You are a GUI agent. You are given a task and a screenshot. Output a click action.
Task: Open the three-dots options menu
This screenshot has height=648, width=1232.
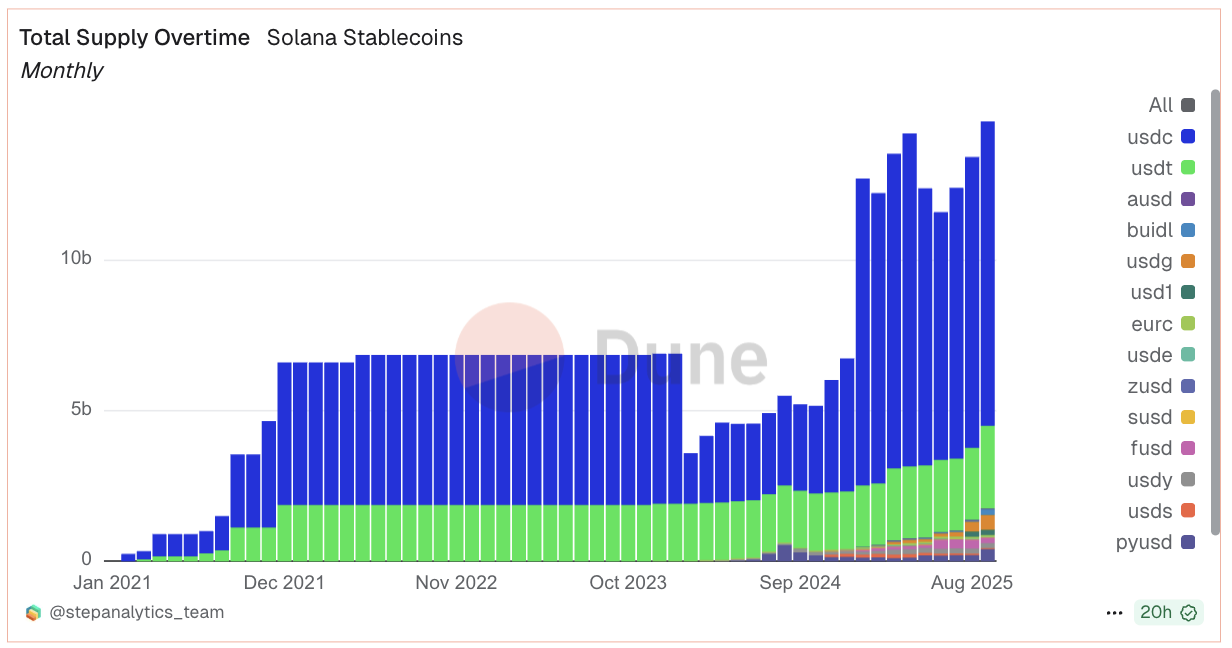point(1114,612)
